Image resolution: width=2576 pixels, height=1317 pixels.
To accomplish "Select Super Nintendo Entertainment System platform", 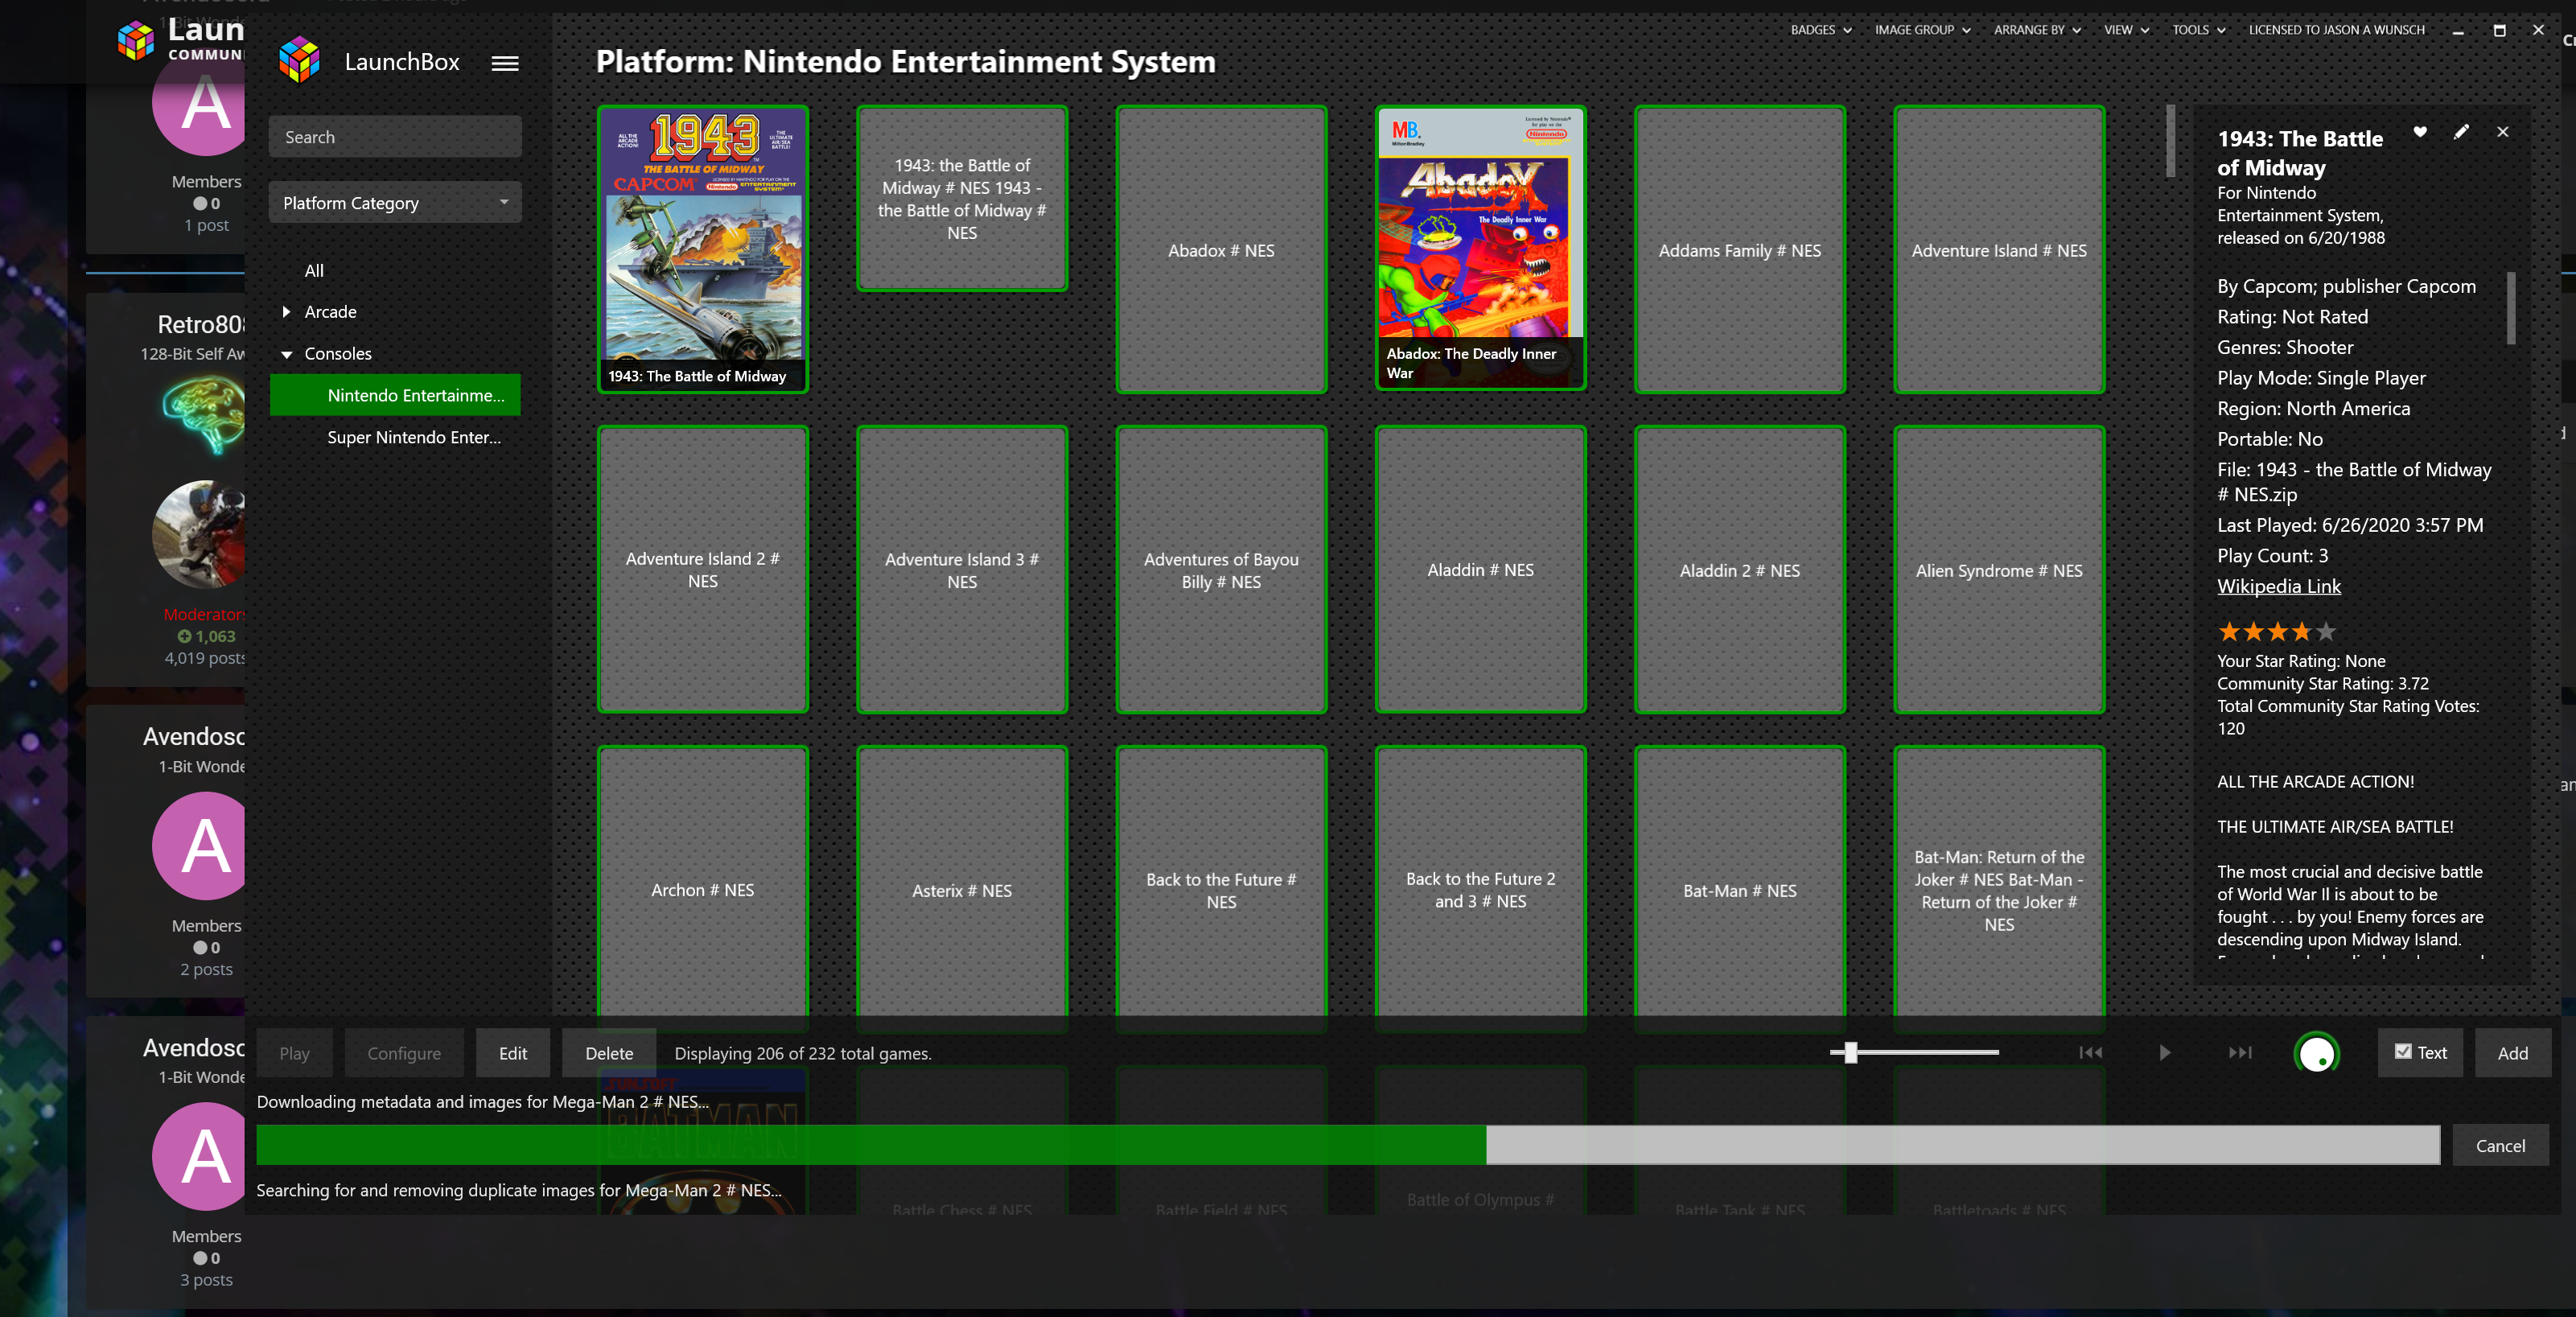I will point(414,437).
